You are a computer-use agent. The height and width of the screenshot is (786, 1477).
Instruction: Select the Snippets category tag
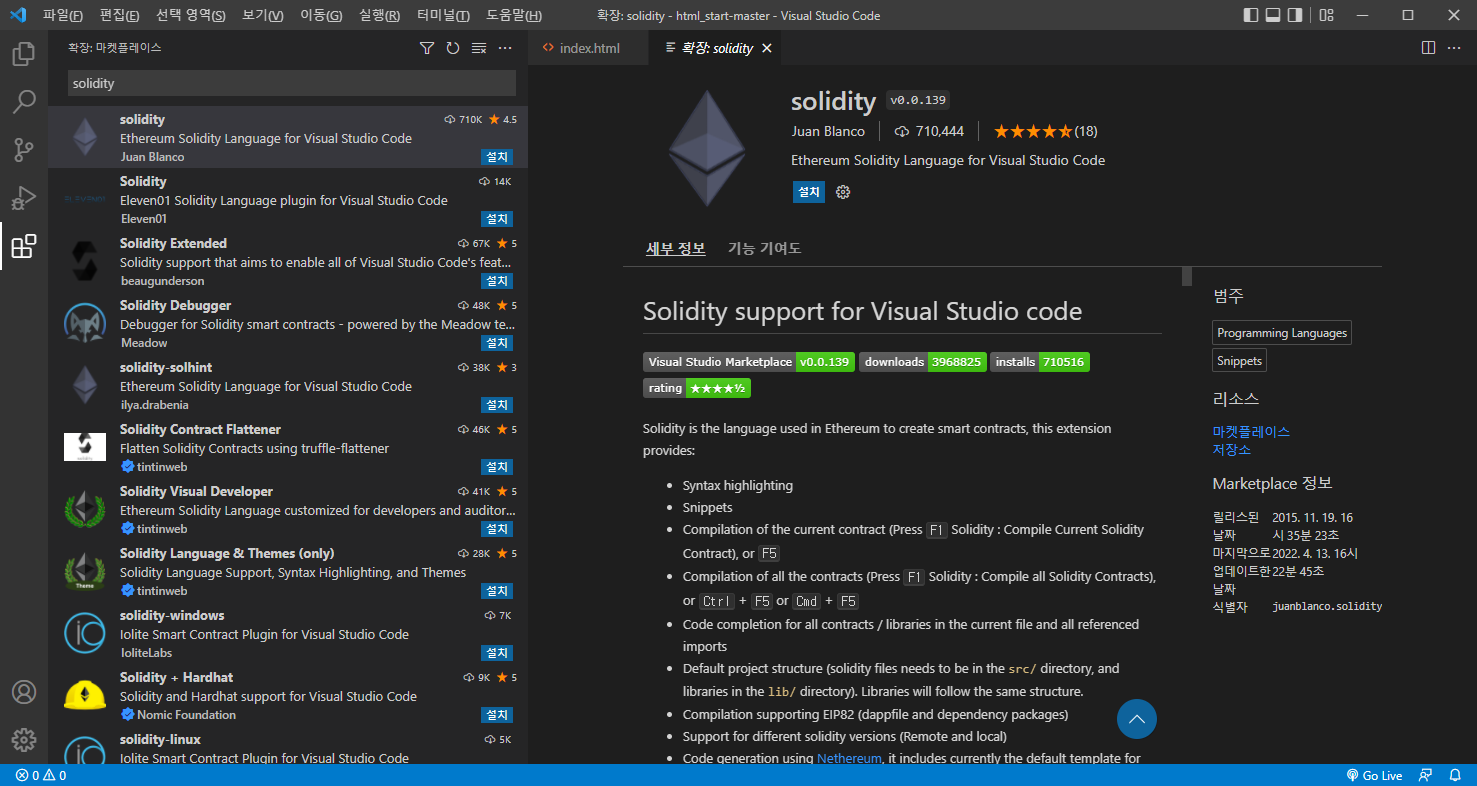coord(1240,361)
